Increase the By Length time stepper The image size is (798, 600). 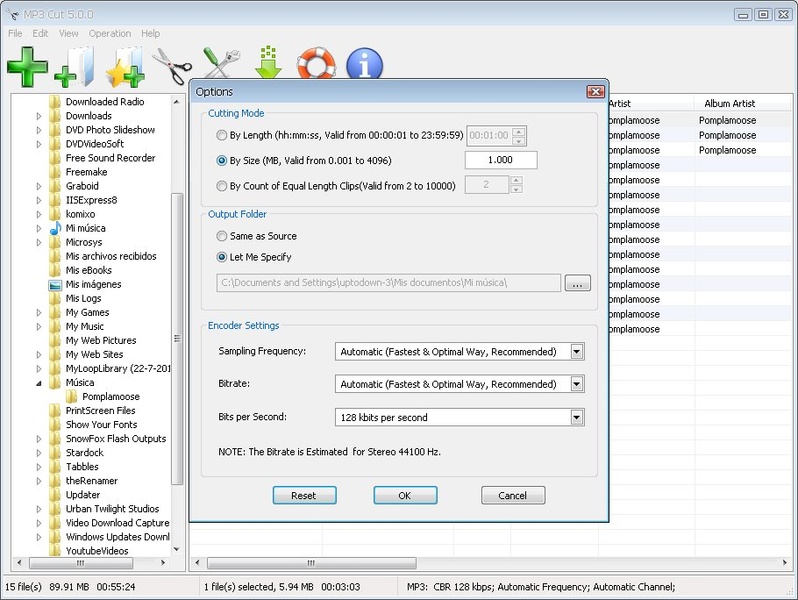(519, 131)
